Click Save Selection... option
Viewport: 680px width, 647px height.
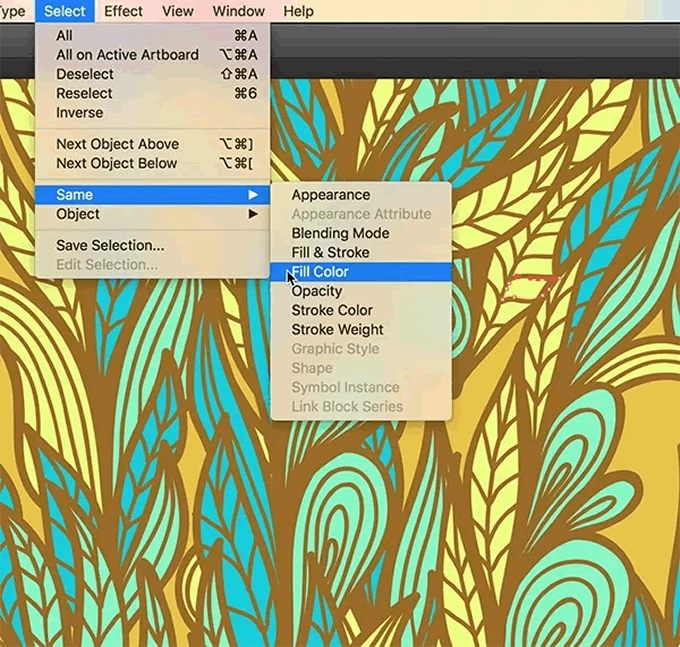[x=110, y=245]
